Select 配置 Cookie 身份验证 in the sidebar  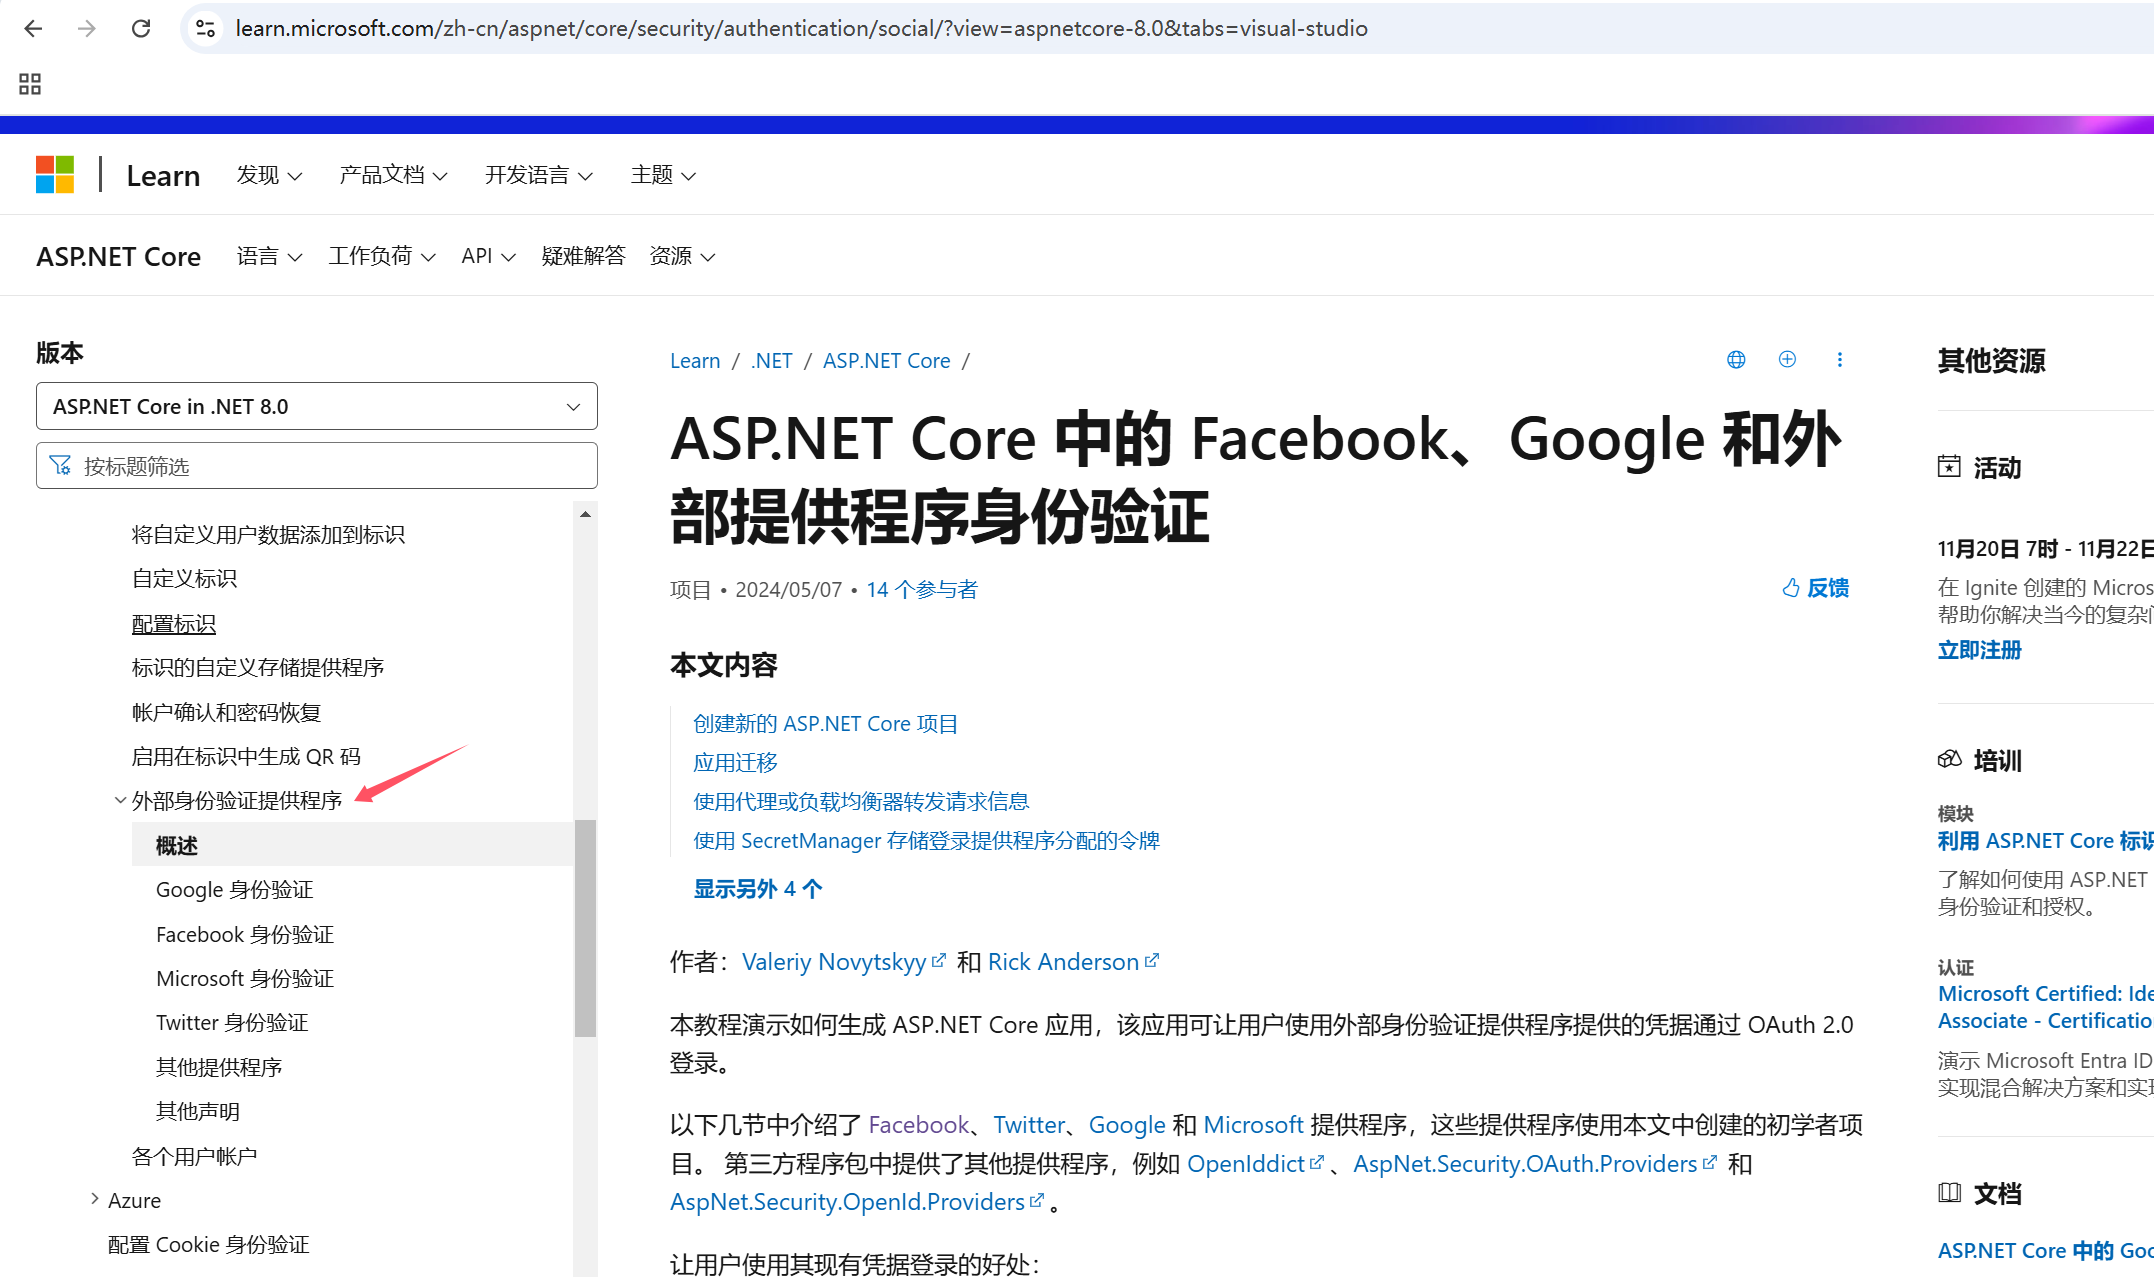pos(209,1245)
